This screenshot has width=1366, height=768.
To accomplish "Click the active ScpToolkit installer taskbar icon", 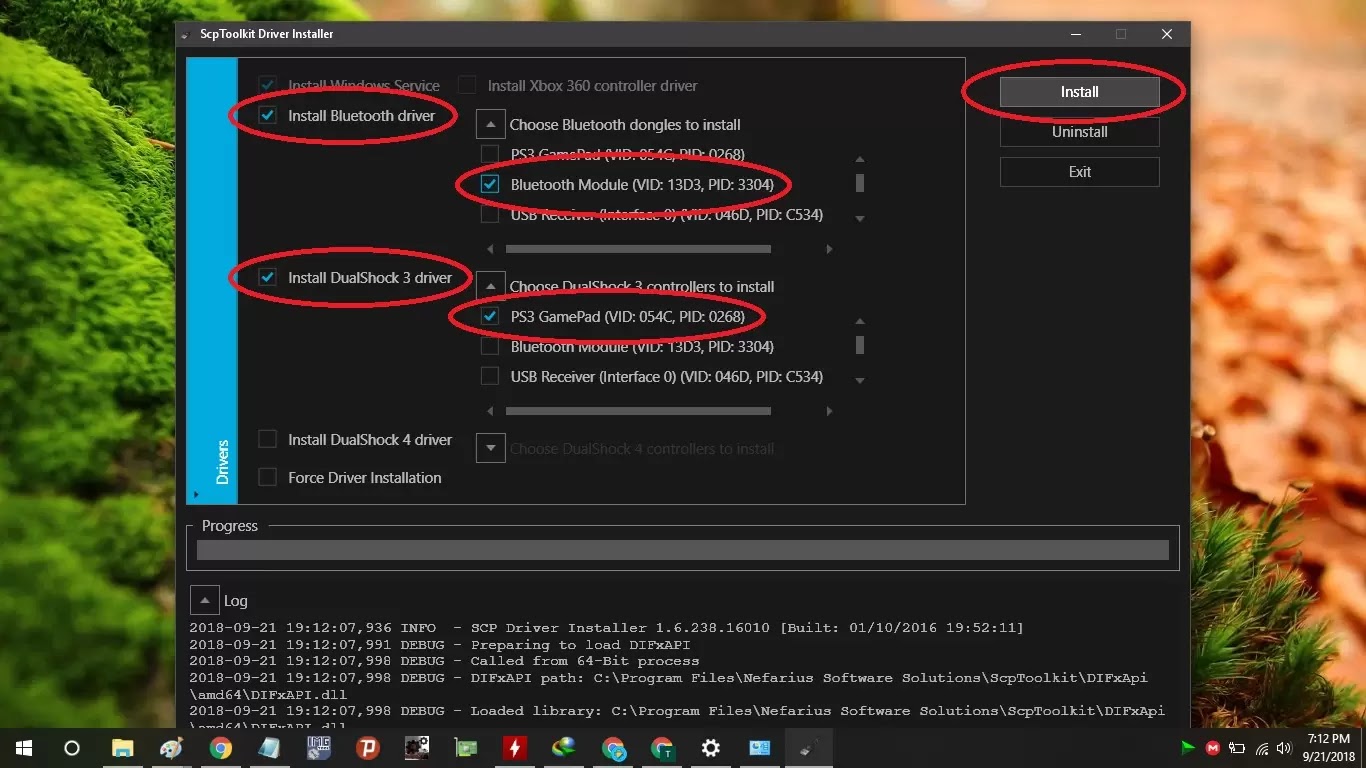I will tap(808, 748).
